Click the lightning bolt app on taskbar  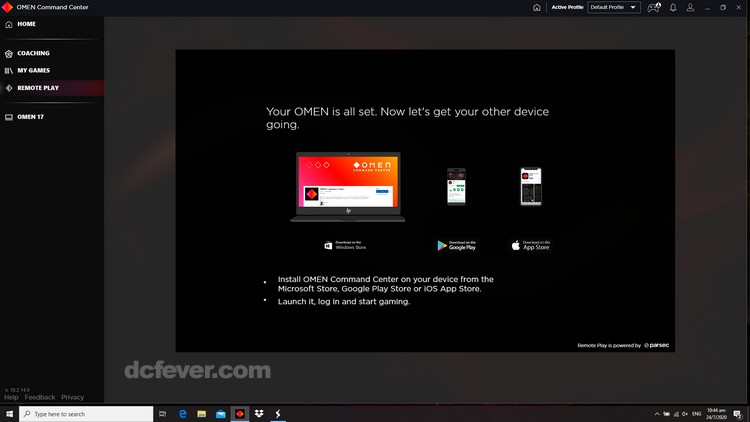click(278, 414)
